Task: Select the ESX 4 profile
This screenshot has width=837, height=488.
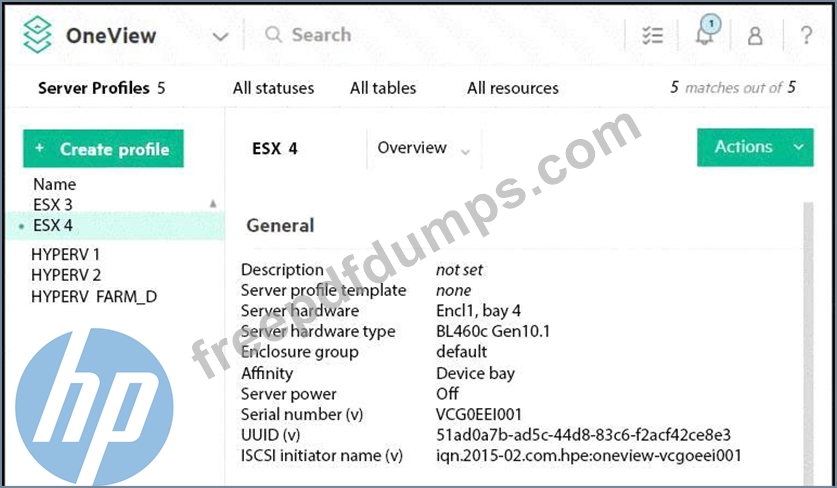Action: [115, 225]
